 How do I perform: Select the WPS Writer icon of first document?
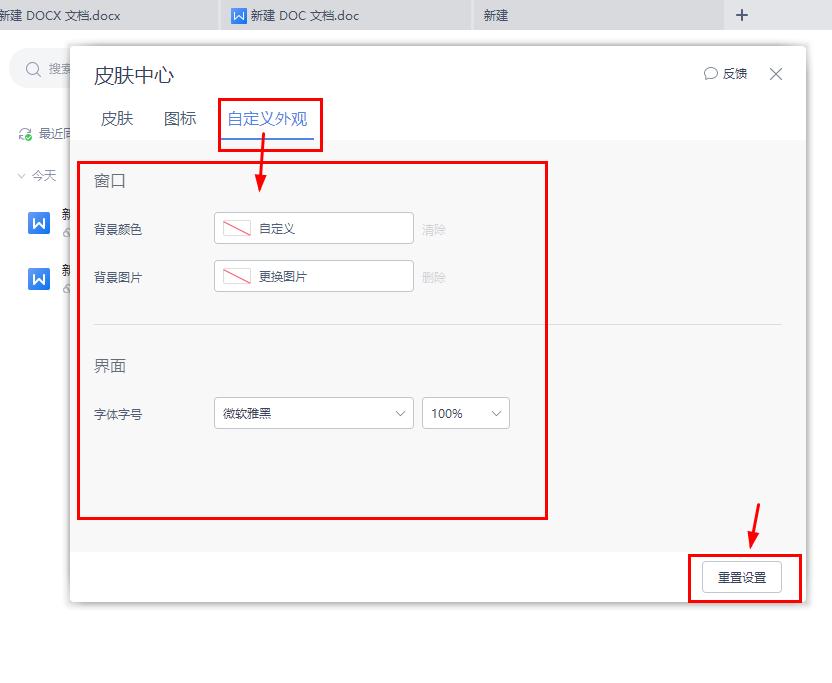pos(38,222)
